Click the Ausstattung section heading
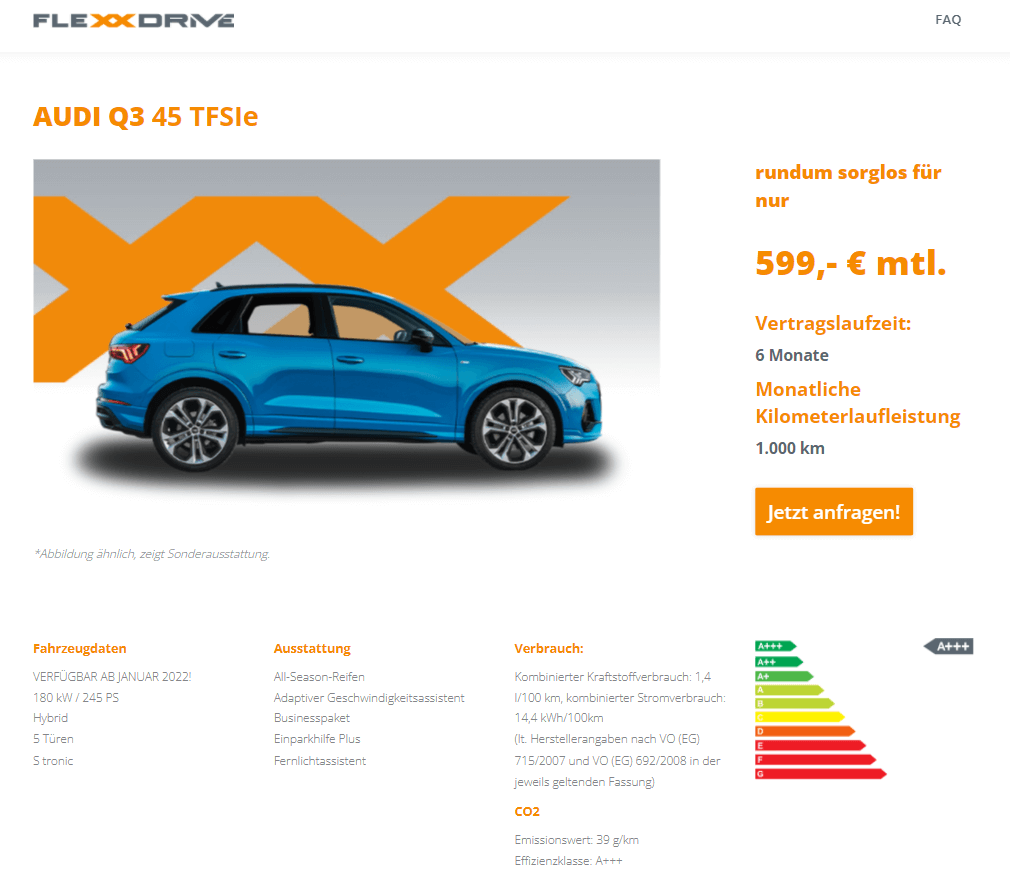This screenshot has width=1010, height=881. coord(312,649)
